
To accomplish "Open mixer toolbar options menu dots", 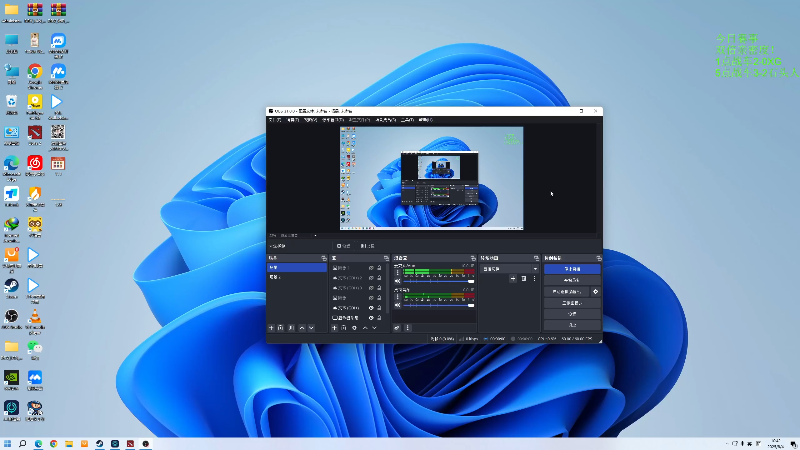I will [407, 328].
